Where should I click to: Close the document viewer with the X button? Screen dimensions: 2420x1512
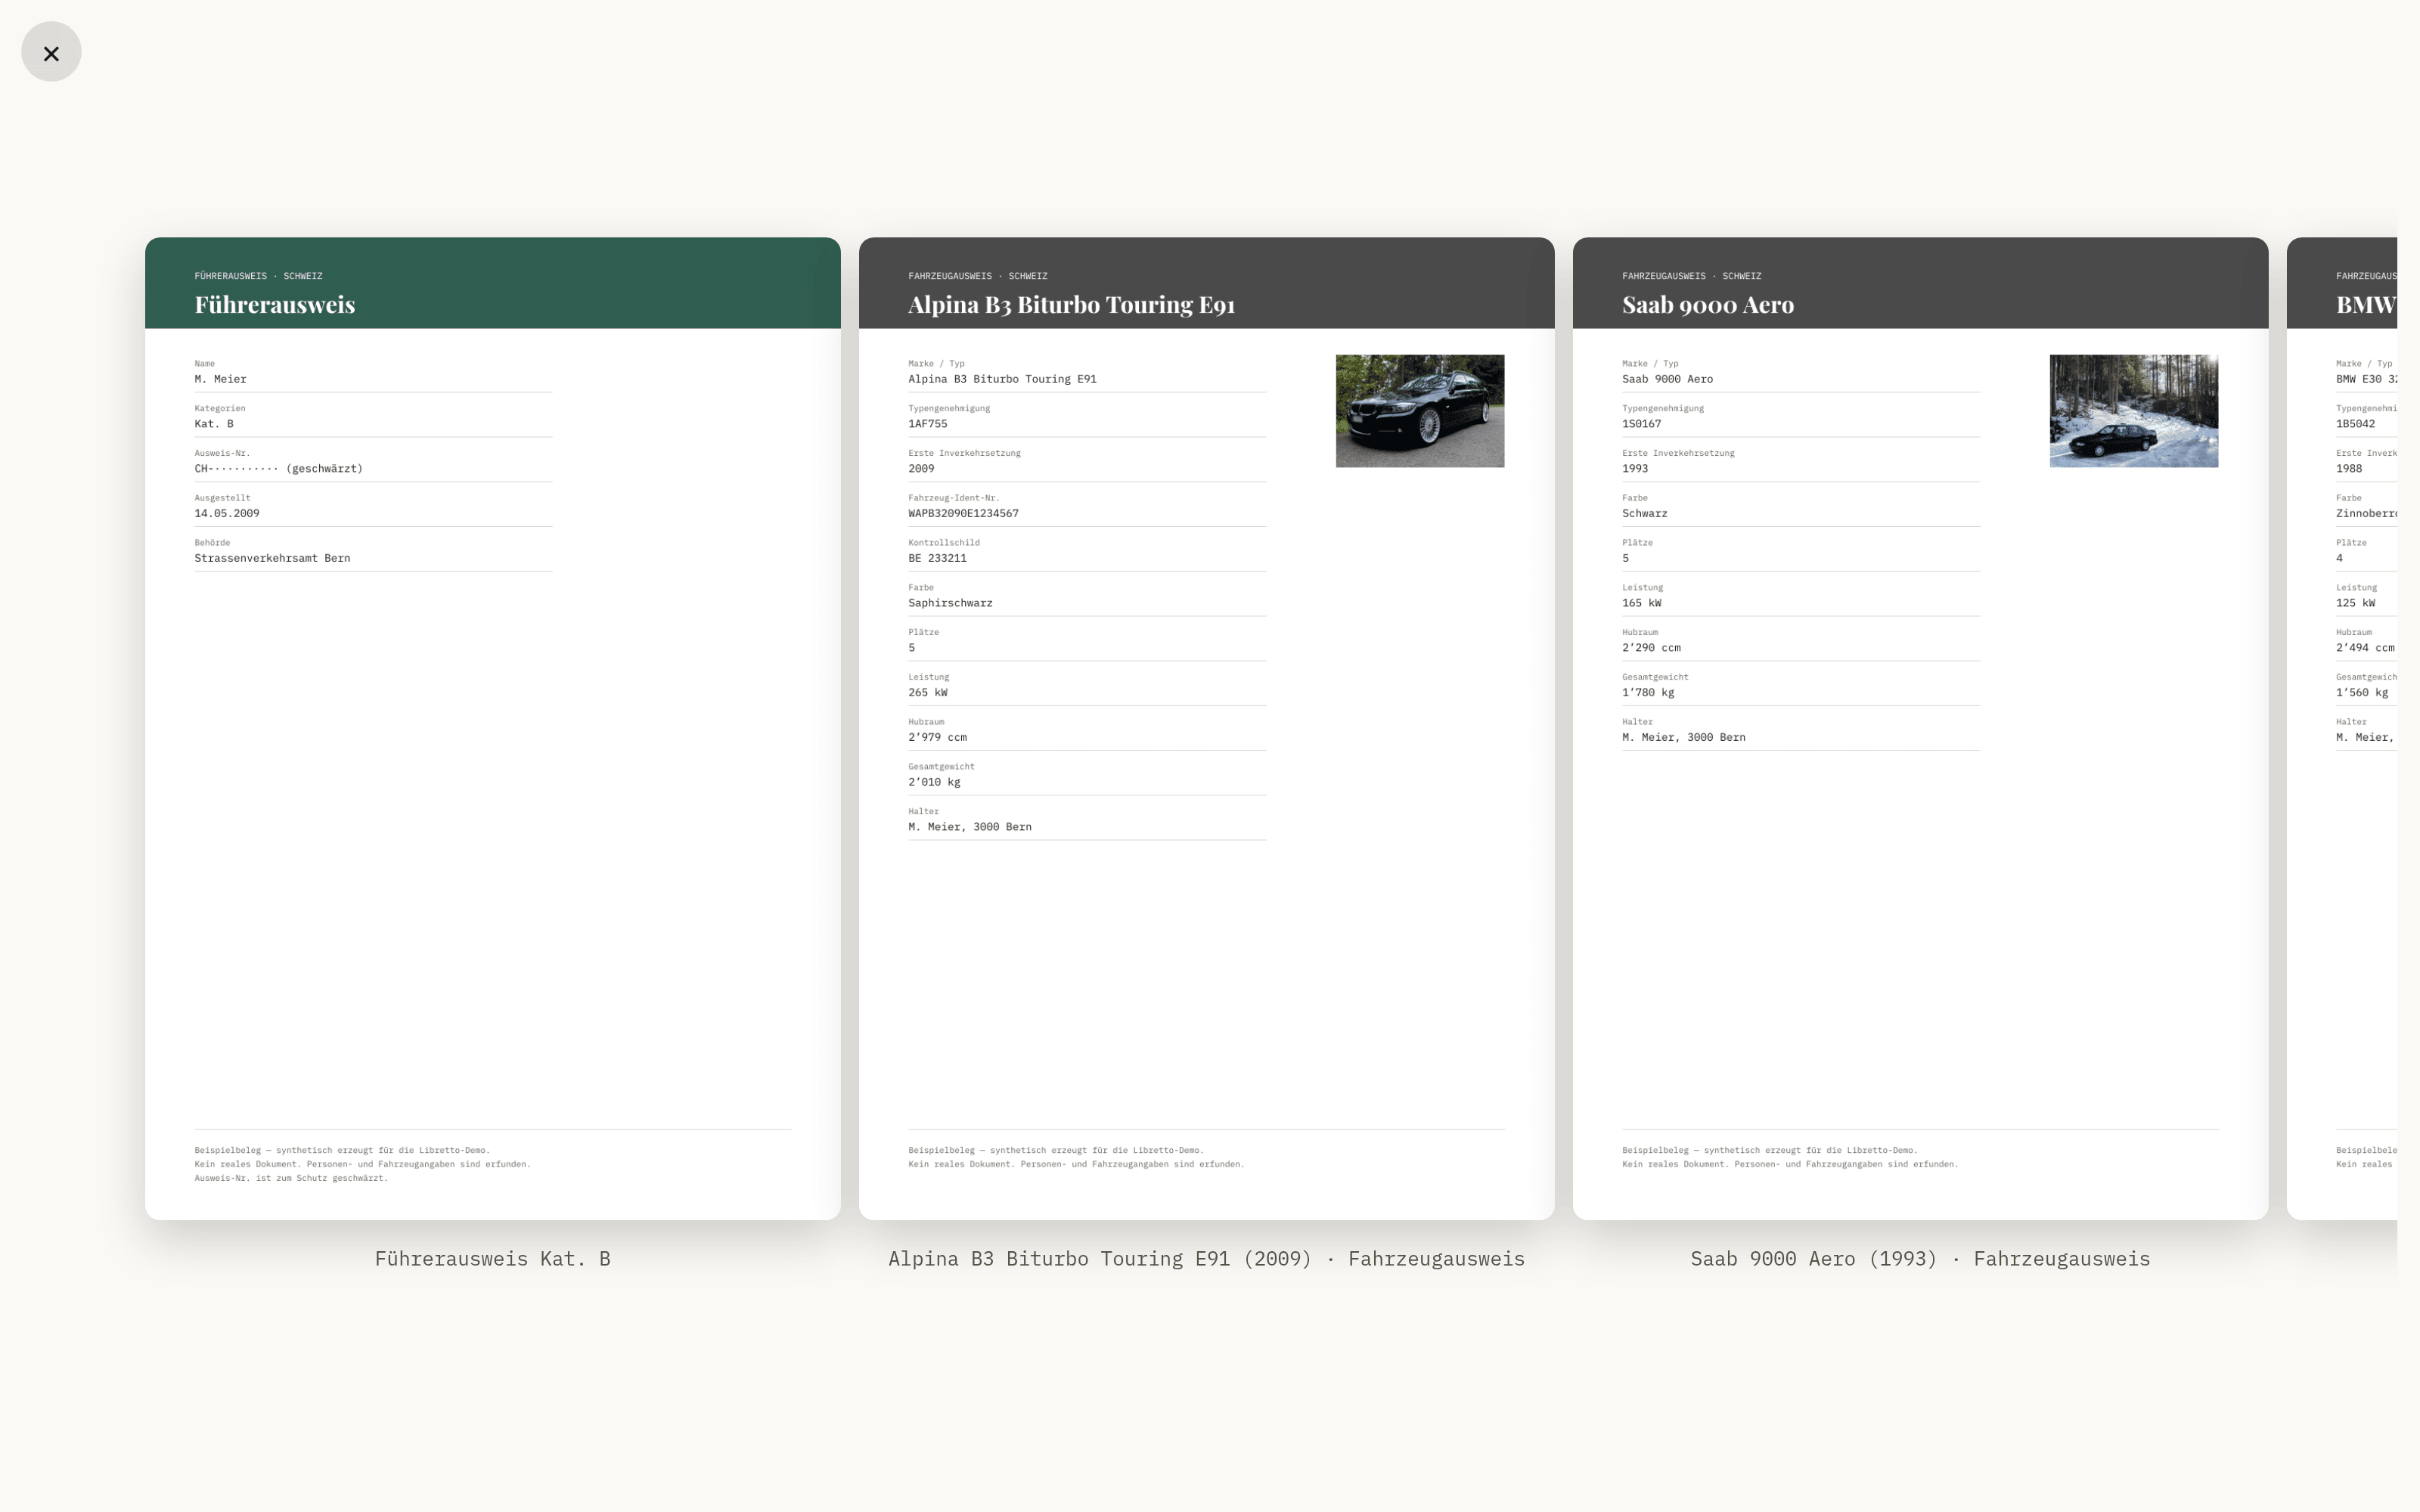[51, 52]
